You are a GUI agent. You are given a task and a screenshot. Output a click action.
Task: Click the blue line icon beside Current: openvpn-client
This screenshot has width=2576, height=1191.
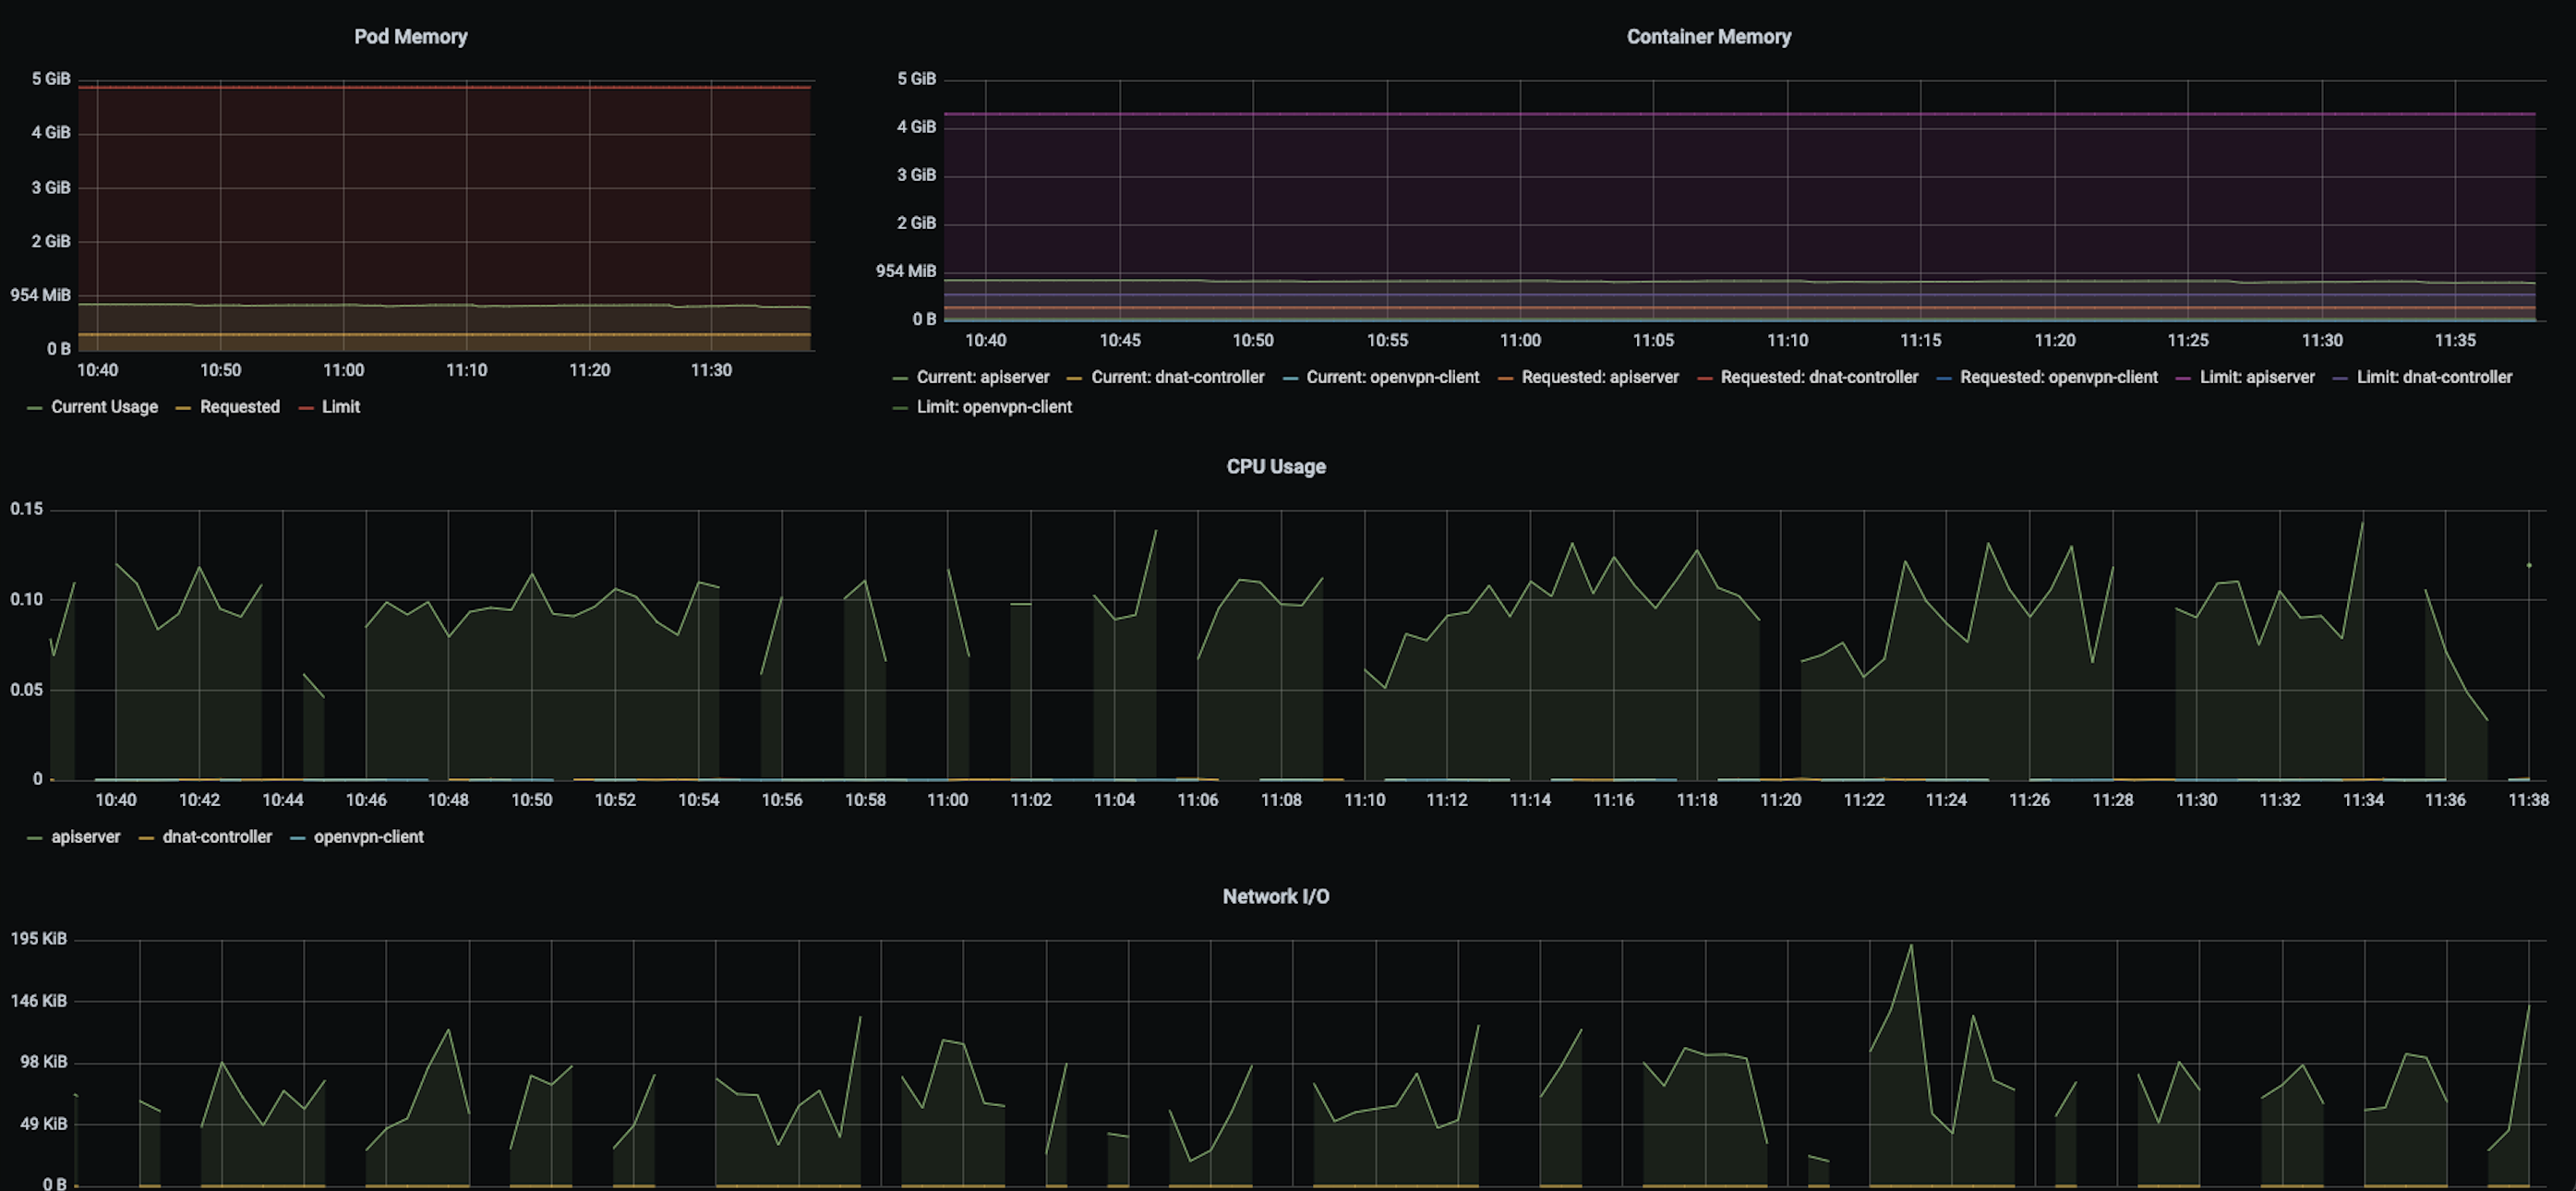point(1290,378)
